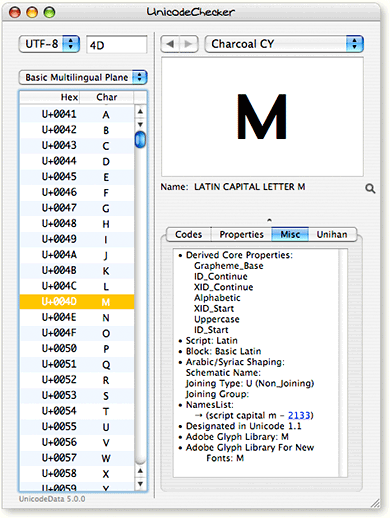Click the character list scrollbar thumb
Screen dimensions: 390x518
[x=140, y=140]
